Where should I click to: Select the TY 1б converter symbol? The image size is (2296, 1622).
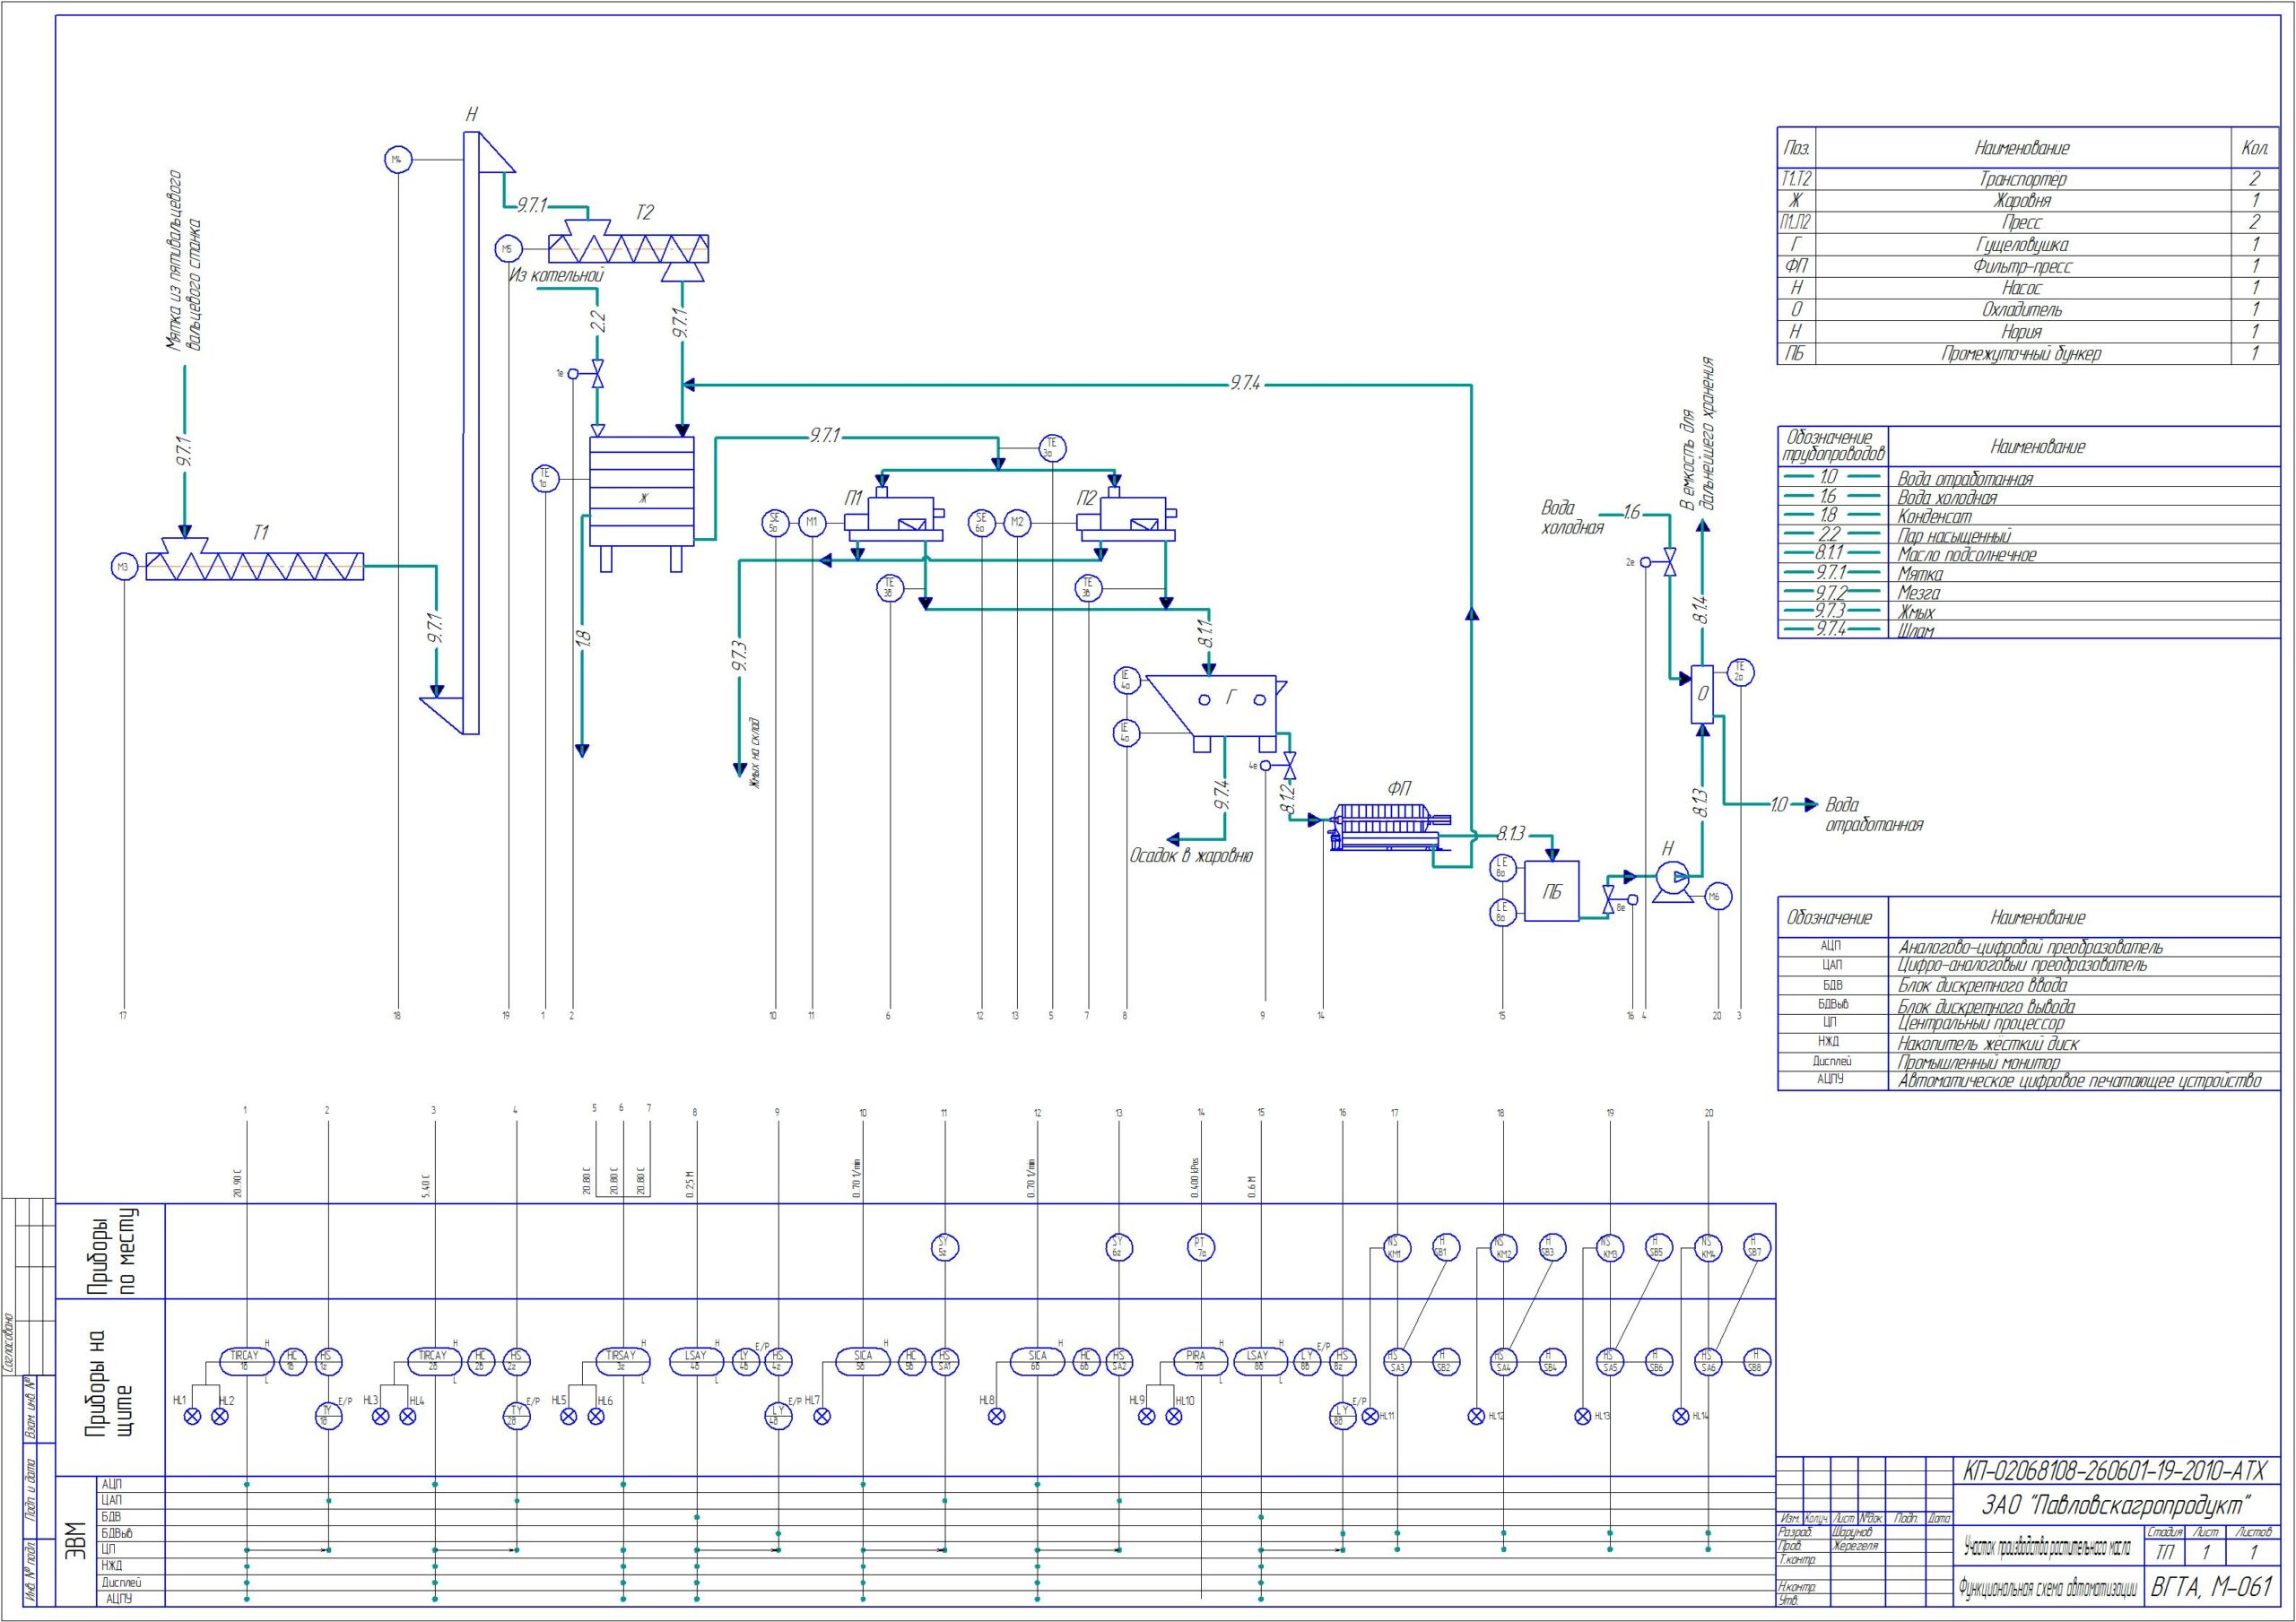pos(327,1414)
